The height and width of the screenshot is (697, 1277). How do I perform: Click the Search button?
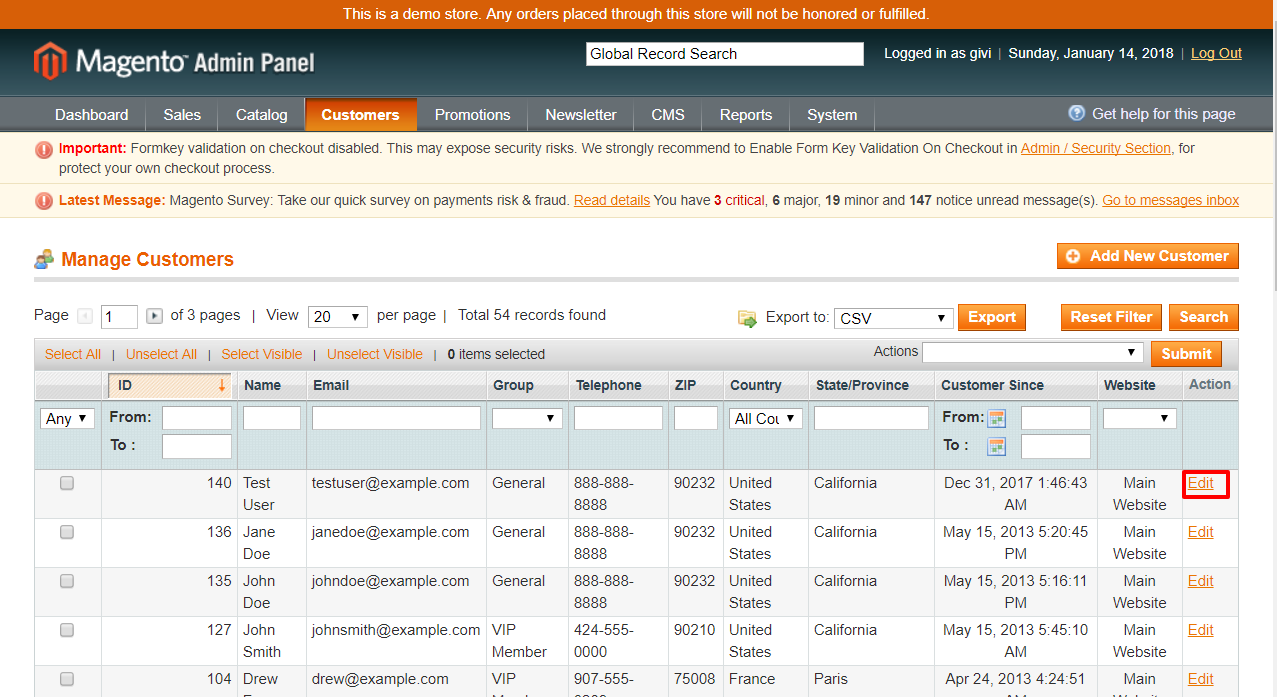point(1204,317)
